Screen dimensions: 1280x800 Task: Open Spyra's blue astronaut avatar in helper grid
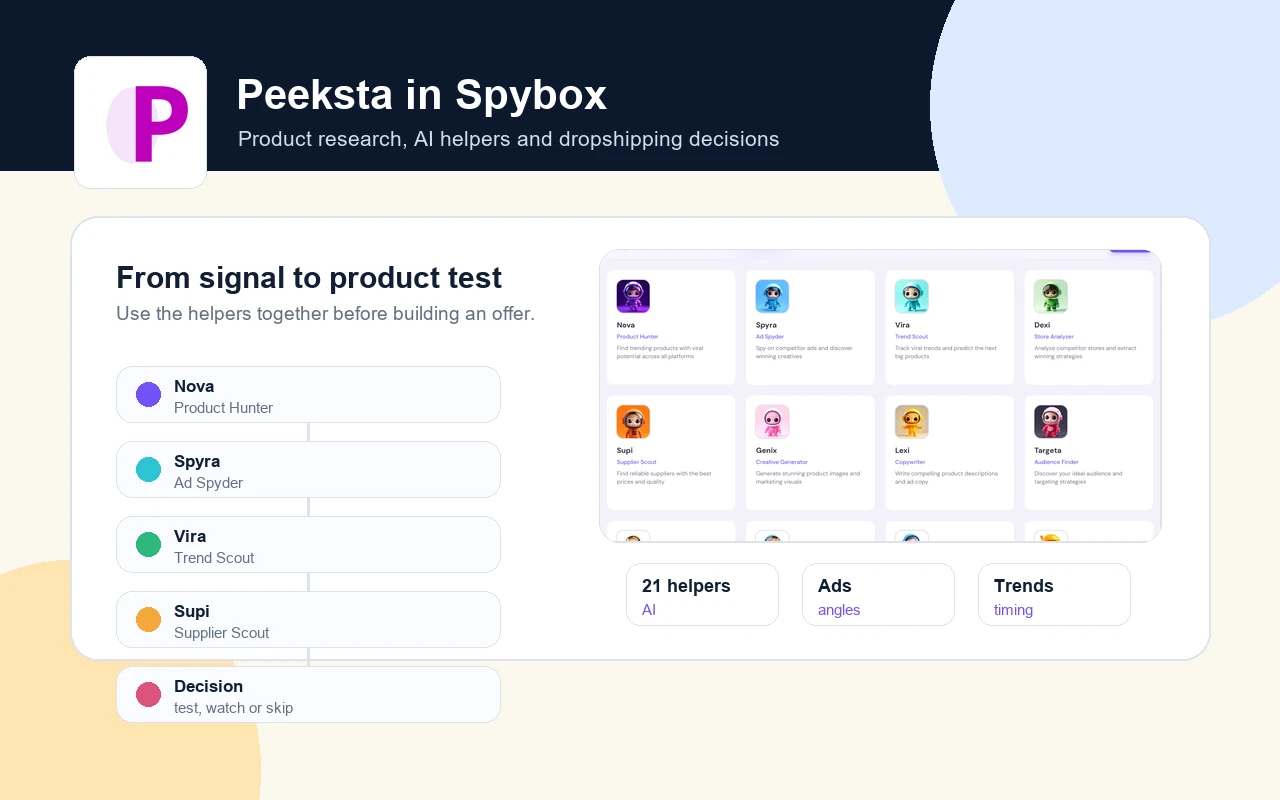pos(772,296)
